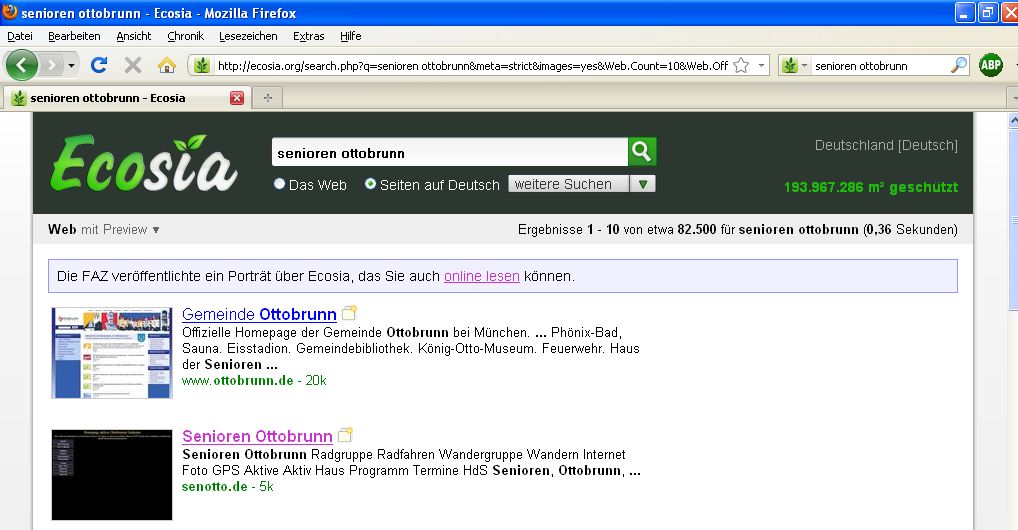Click preview icon next to Gemeinde Ottobrunn
Image resolution: width=1018 pixels, height=530 pixels.
click(347, 313)
